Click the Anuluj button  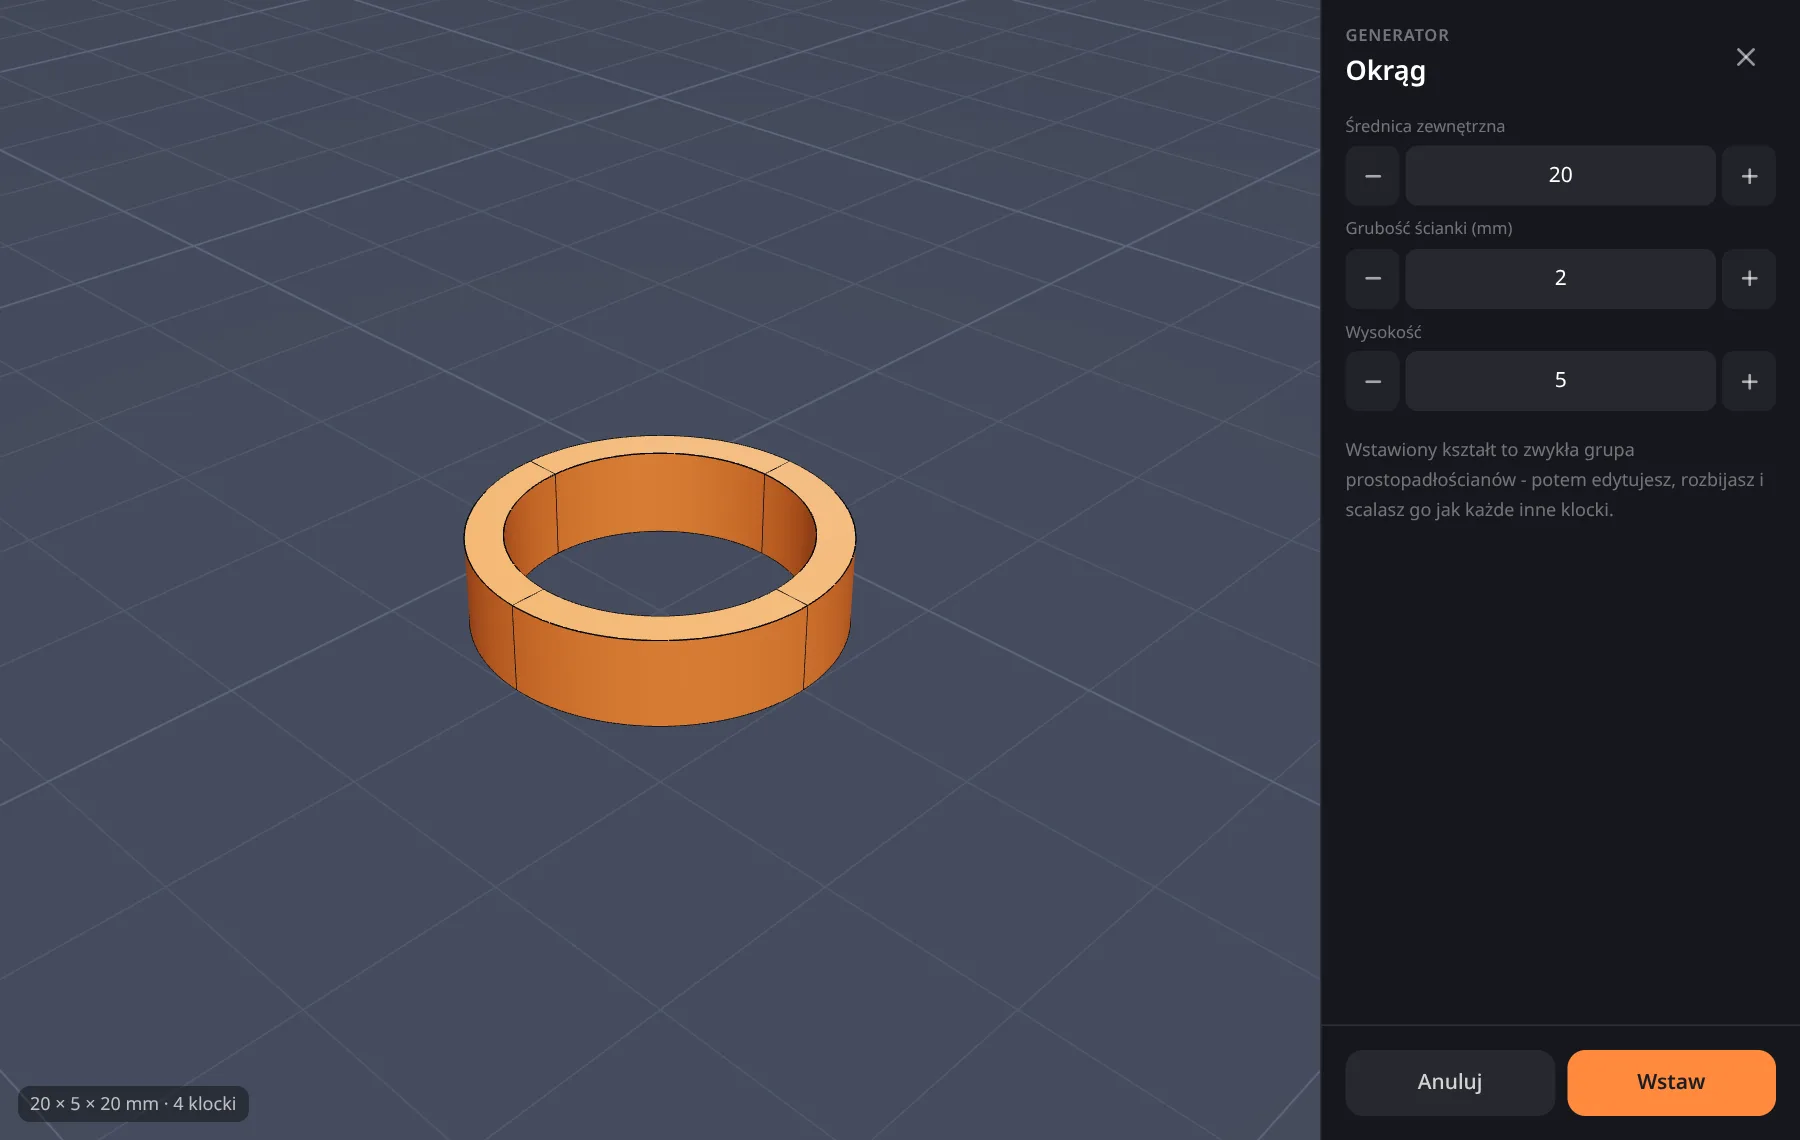coord(1449,1082)
